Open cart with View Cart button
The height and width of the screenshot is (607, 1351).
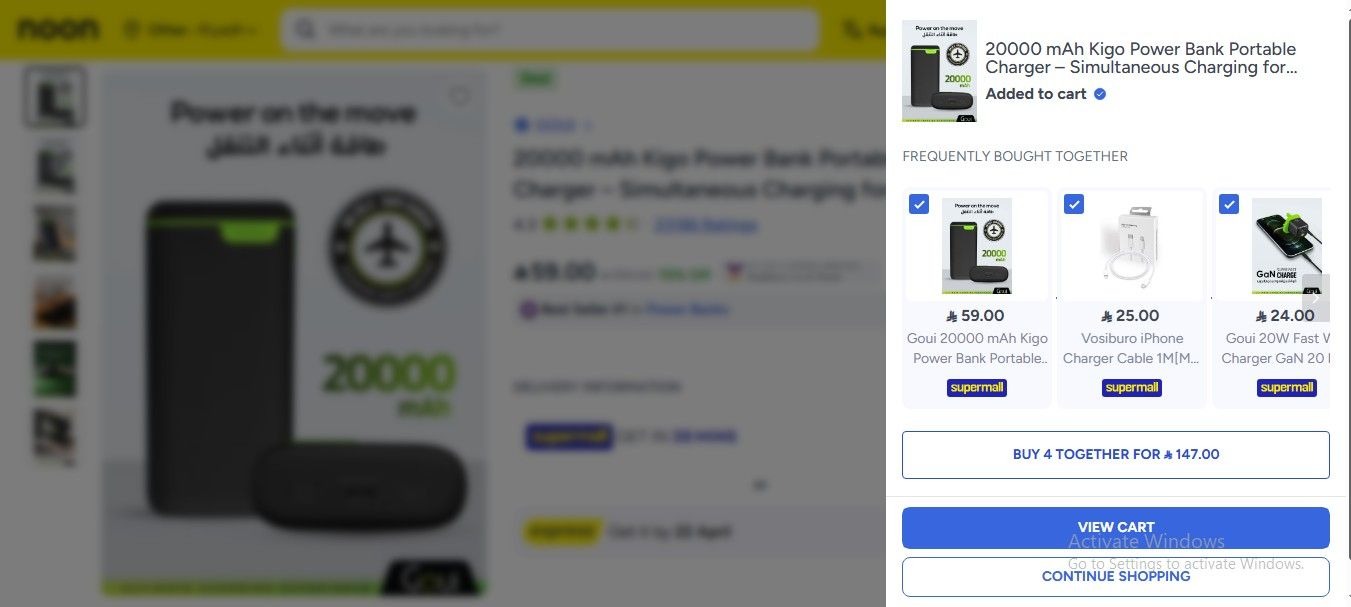point(1115,528)
